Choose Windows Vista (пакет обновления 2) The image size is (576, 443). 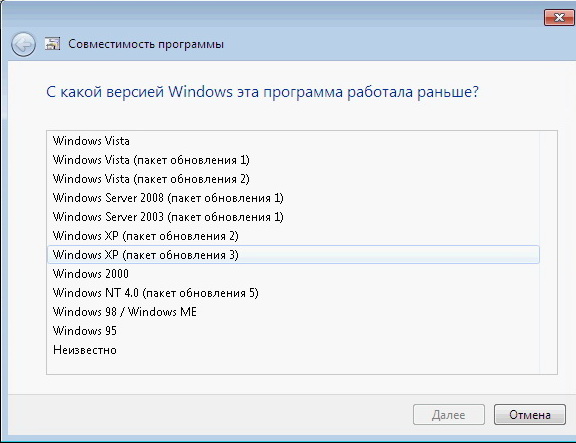(x=294, y=179)
